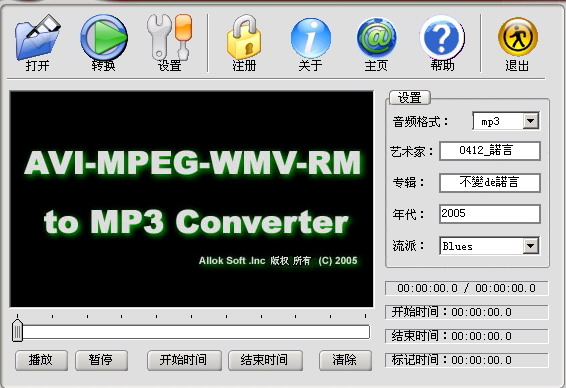Viewport: 566px width, 388px height.
Task: Open the 关于 info icon
Action: click(x=310, y=38)
